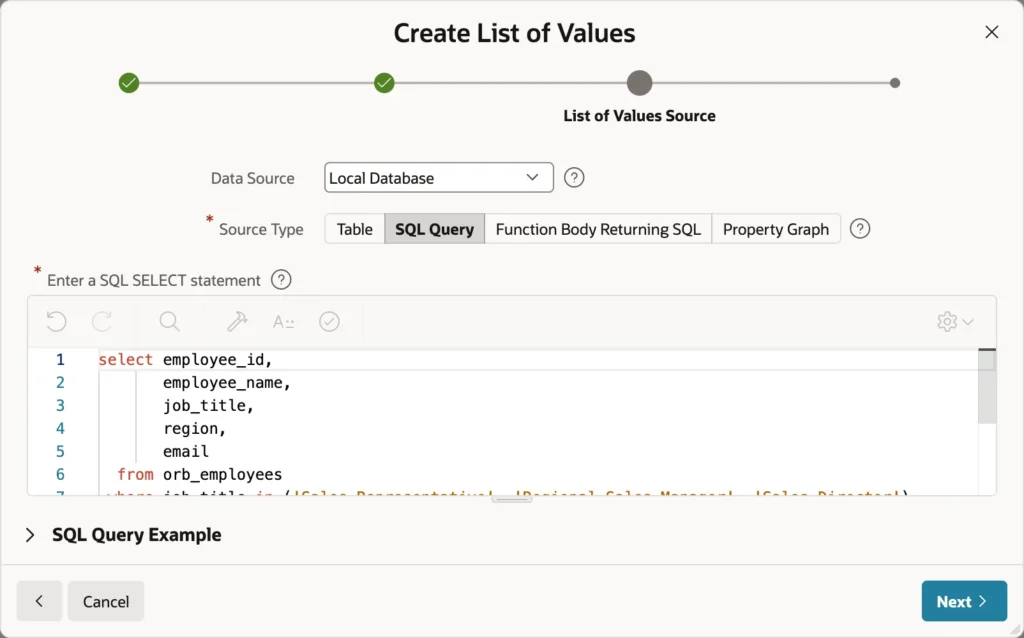This screenshot has height=638, width=1024.
Task: Go to the Next wizard step
Action: pos(964,601)
